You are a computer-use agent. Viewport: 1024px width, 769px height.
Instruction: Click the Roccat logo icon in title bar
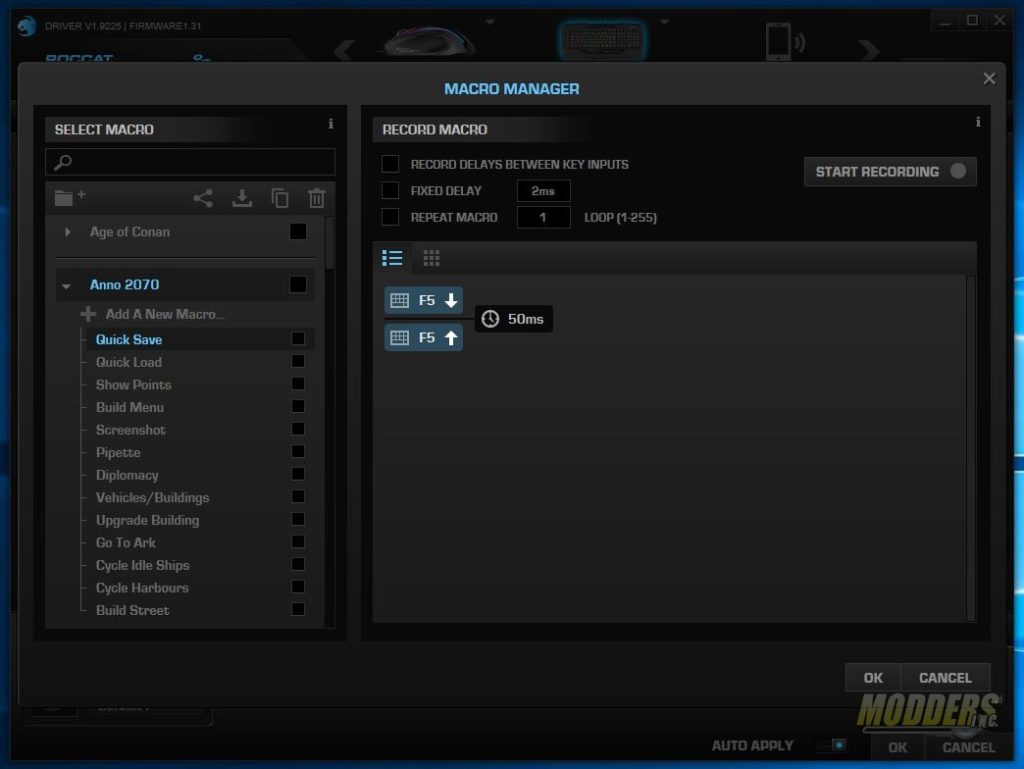pyautogui.click(x=26, y=26)
